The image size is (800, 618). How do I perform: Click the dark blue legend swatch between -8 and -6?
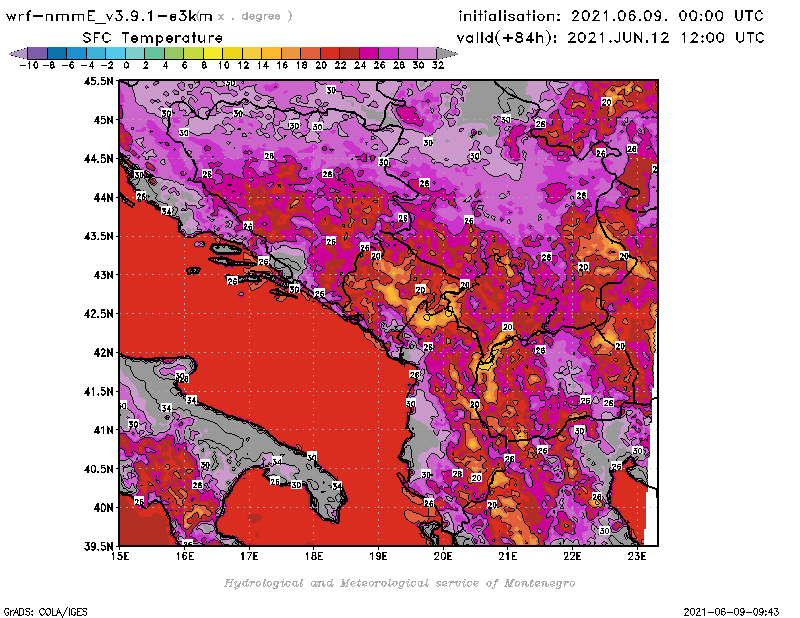[57, 53]
